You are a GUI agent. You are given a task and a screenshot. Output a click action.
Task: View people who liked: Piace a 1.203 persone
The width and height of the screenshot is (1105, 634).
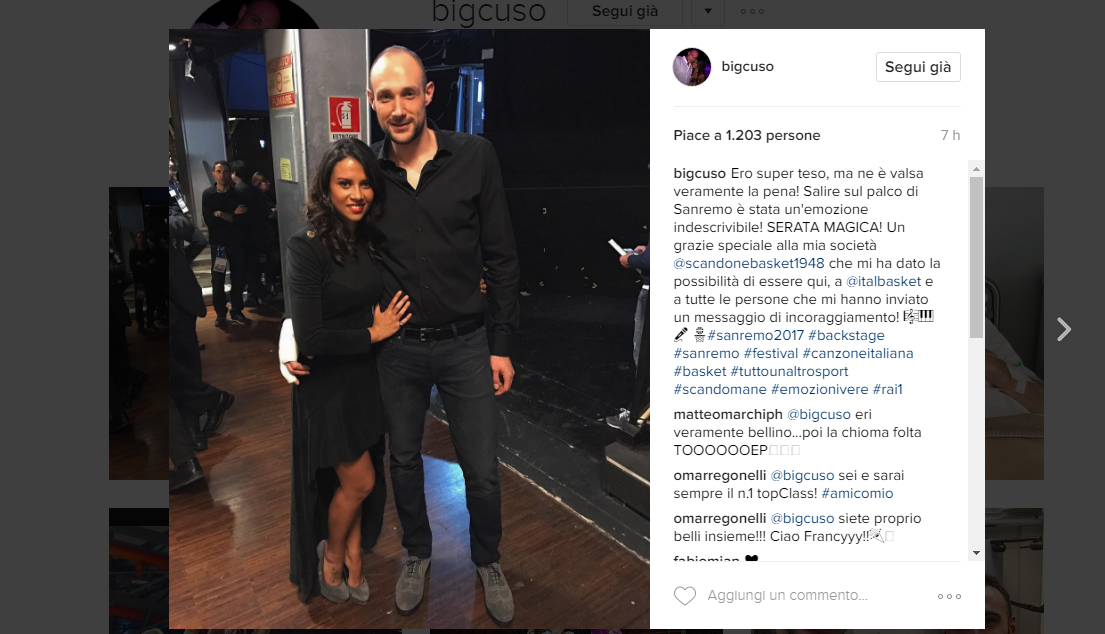pos(746,135)
